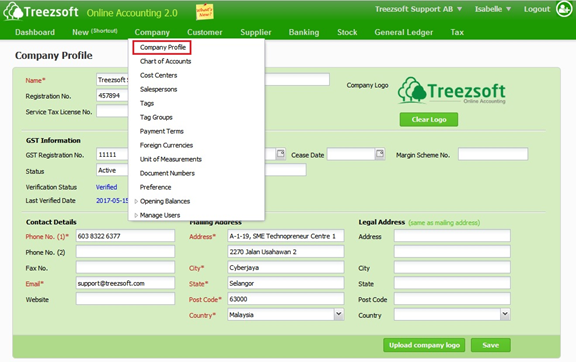Click the Website input field

click(125, 299)
